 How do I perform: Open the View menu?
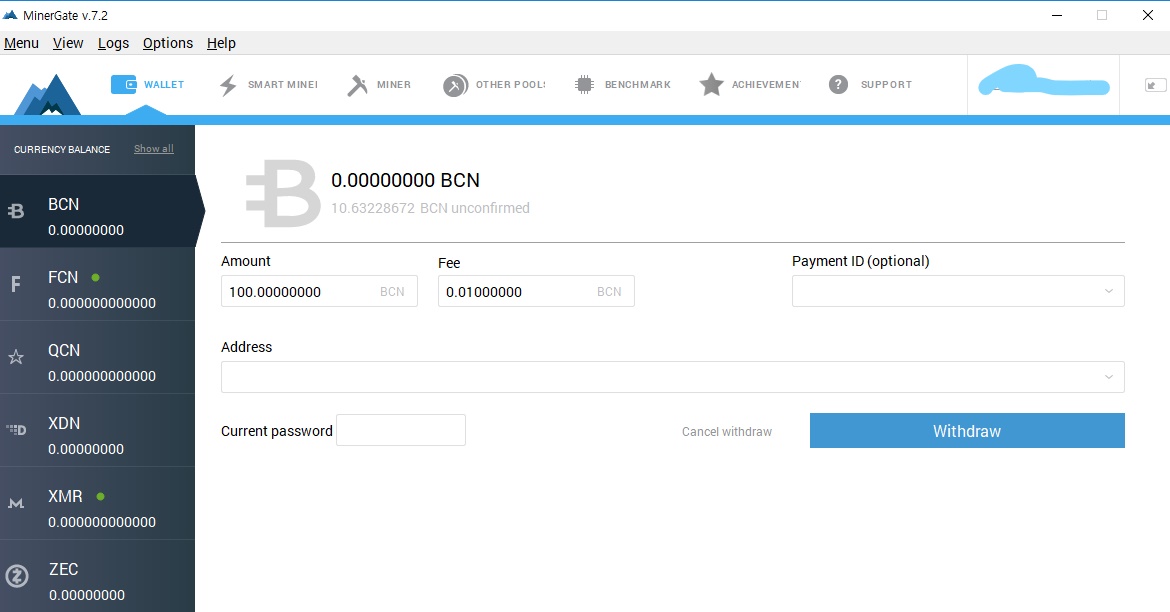click(68, 43)
